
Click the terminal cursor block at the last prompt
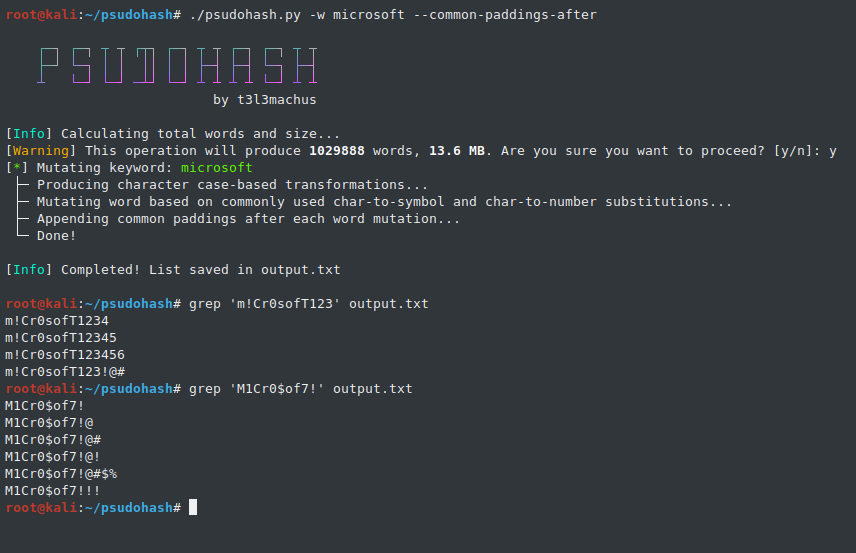(193, 507)
